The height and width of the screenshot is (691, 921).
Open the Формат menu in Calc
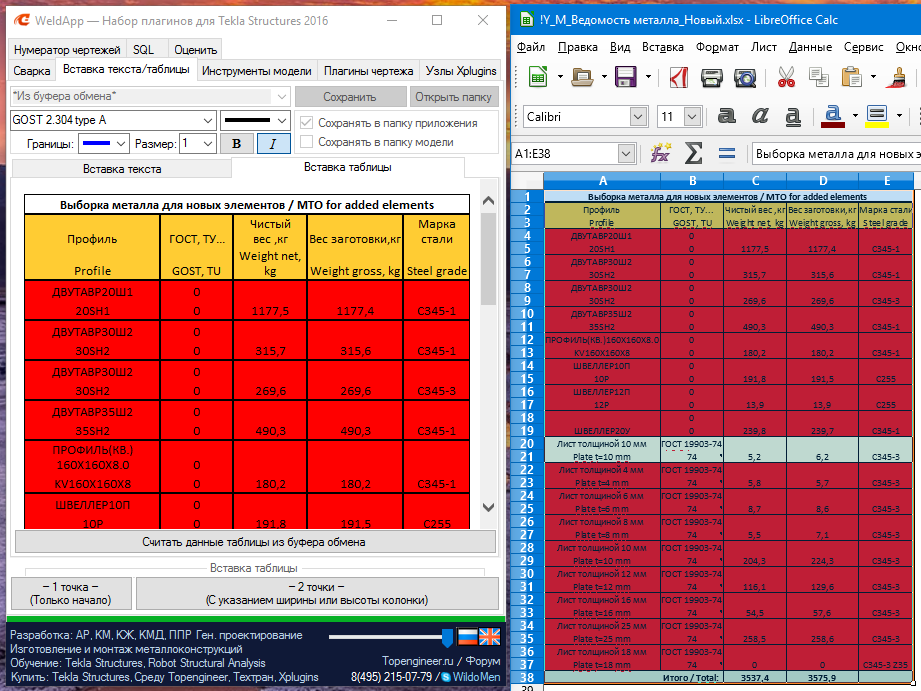717,47
